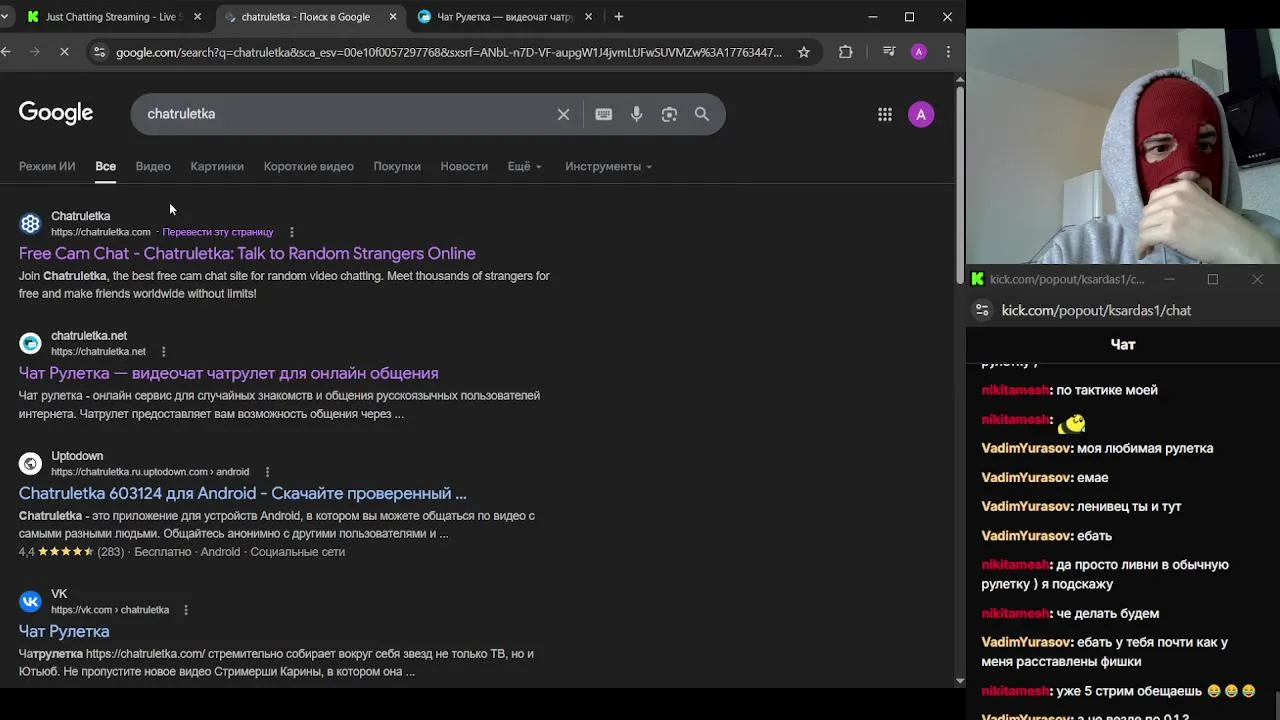
Task: Open the Chrome profile avatar in toolbar
Action: [x=919, y=52]
